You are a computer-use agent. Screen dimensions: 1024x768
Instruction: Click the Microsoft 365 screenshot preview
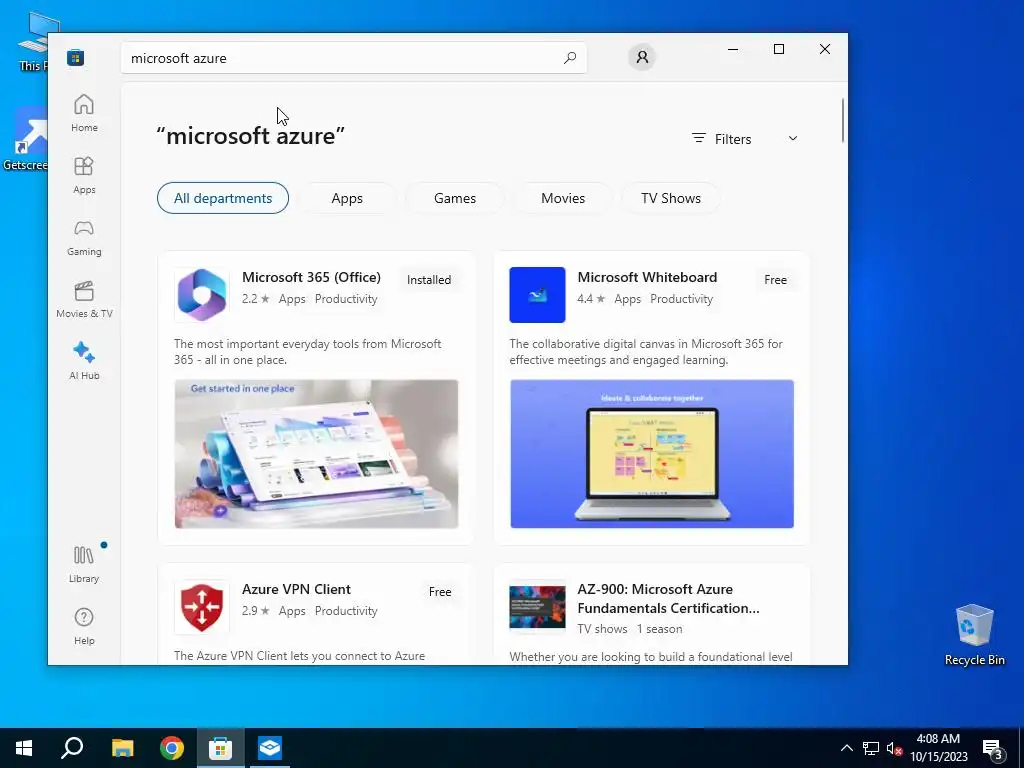tap(316, 454)
